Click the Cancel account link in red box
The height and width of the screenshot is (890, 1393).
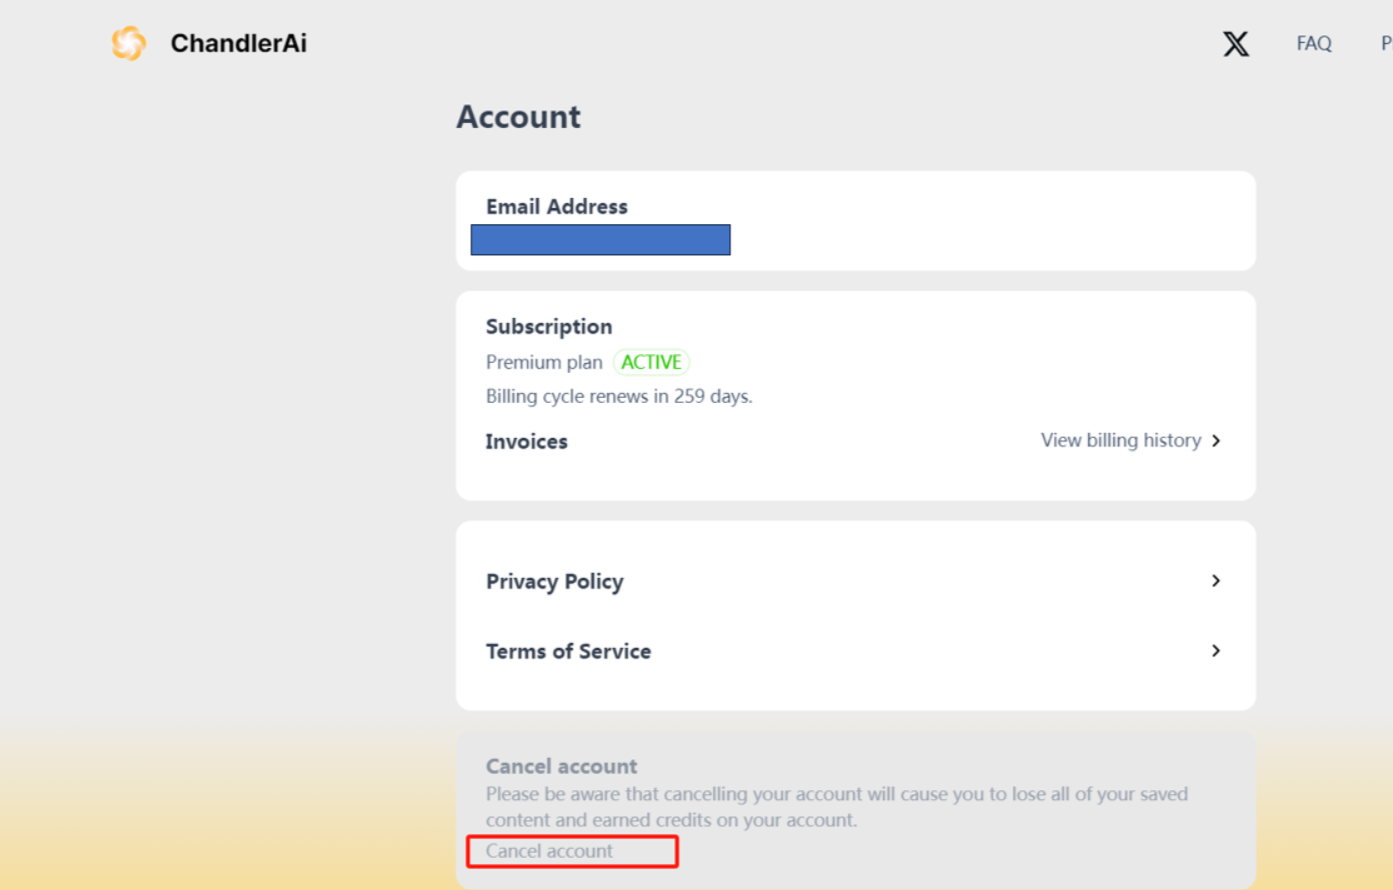point(550,851)
